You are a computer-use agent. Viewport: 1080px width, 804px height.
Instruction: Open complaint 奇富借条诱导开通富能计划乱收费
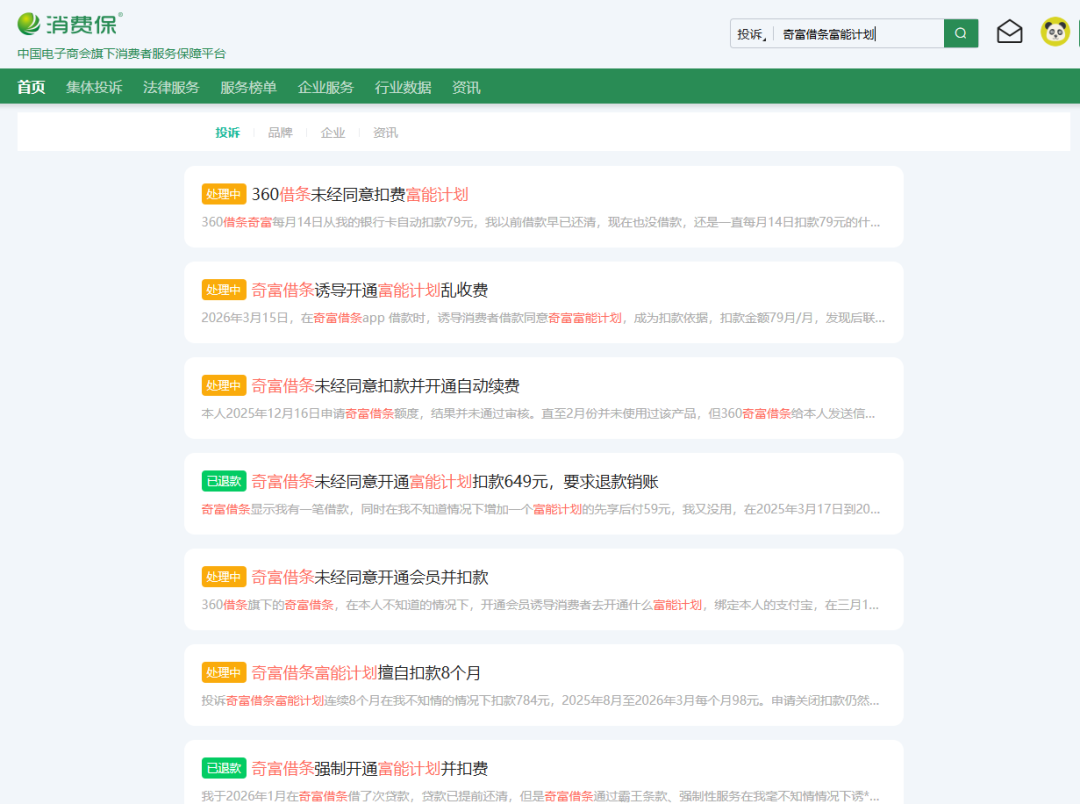369,290
